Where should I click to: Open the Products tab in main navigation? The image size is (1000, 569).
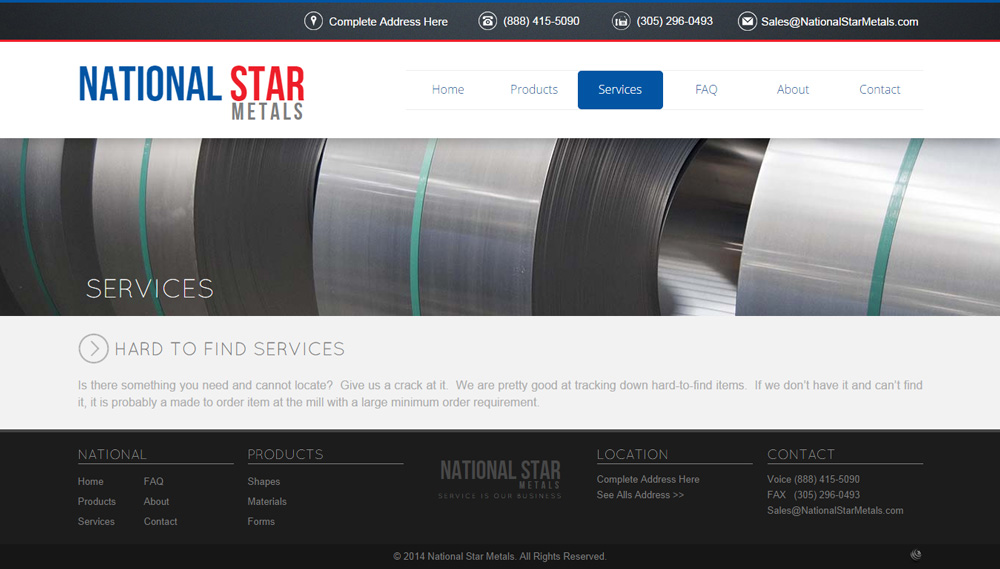pyautogui.click(x=534, y=90)
